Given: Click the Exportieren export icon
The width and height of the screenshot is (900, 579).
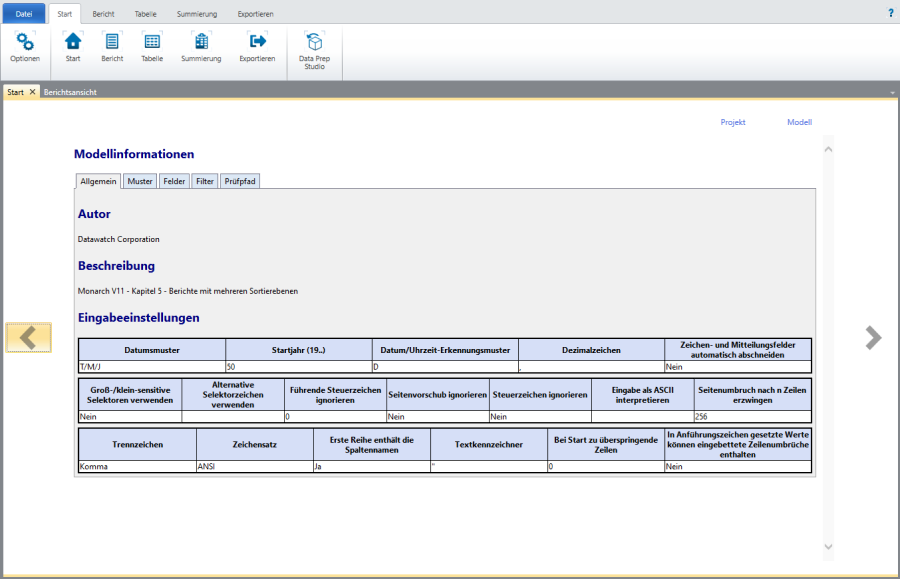Looking at the screenshot, I should (257, 42).
